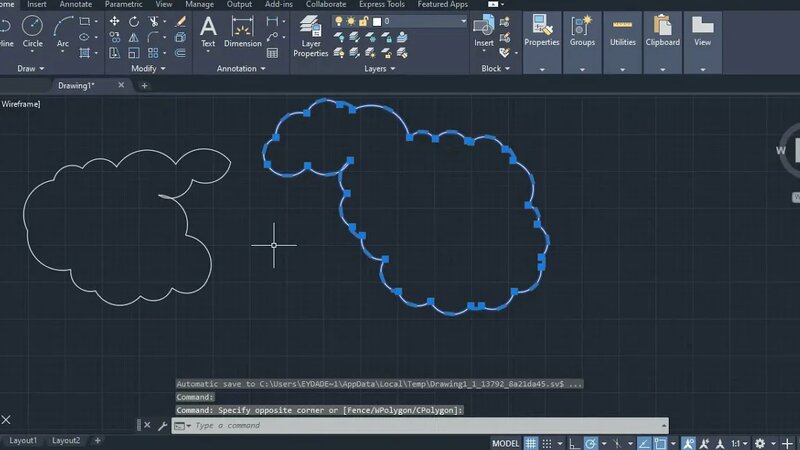
Task: Expand the Modify panel
Action: pos(148,68)
